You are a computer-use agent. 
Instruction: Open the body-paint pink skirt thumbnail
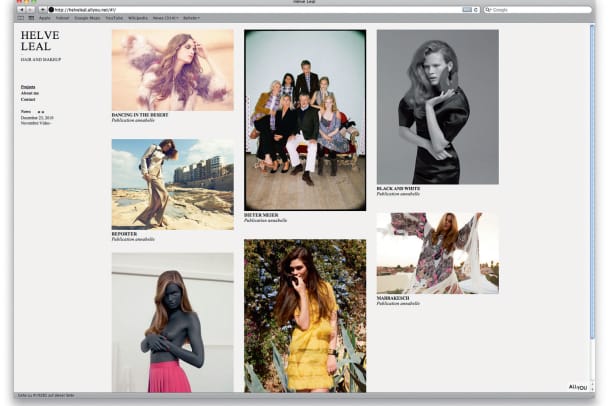tap(173, 322)
